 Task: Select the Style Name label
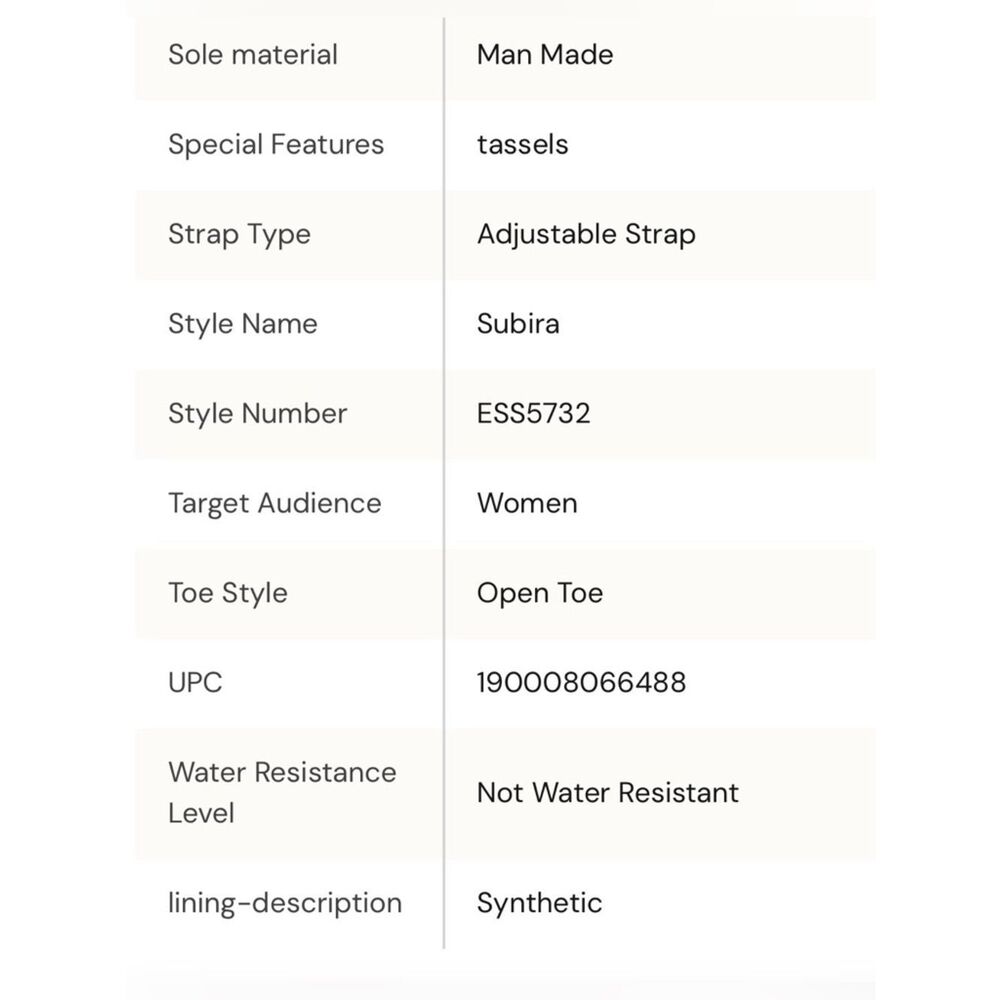click(x=242, y=325)
